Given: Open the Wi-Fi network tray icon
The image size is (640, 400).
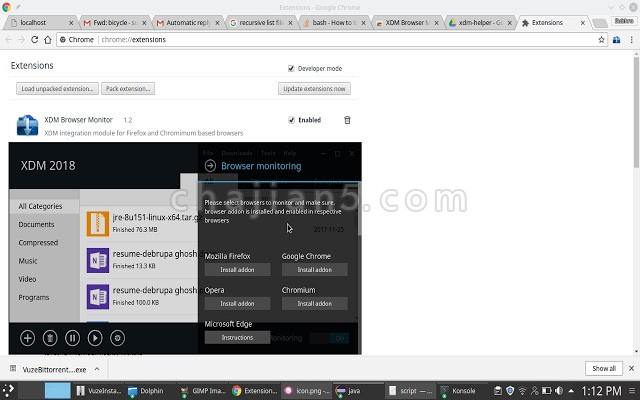Looking at the screenshot, I should (x=522, y=391).
